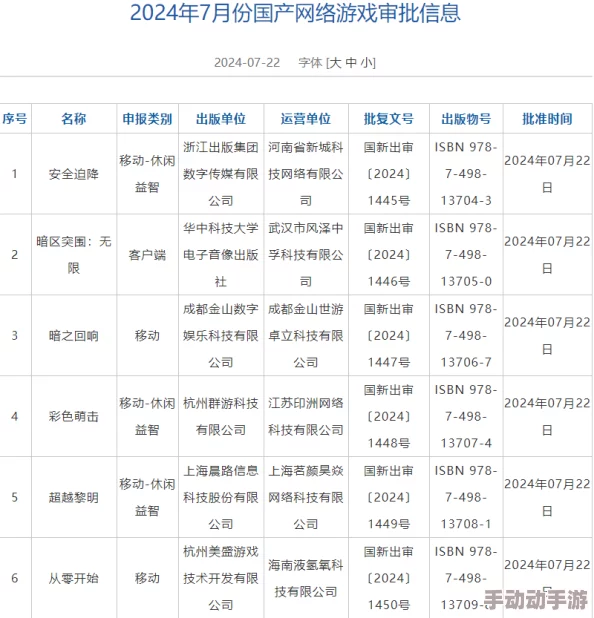
Task: Select the 大 font size link
Action: pos(335,63)
